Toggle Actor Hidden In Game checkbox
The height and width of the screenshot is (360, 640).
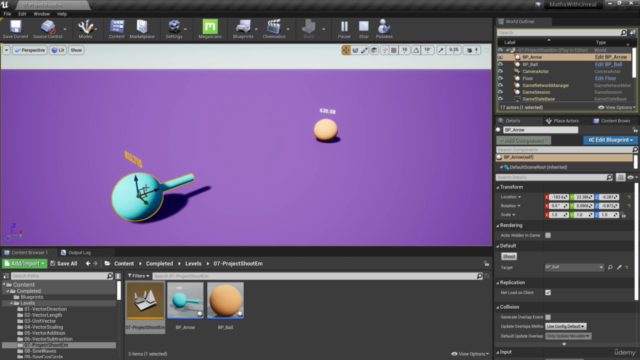click(548, 236)
